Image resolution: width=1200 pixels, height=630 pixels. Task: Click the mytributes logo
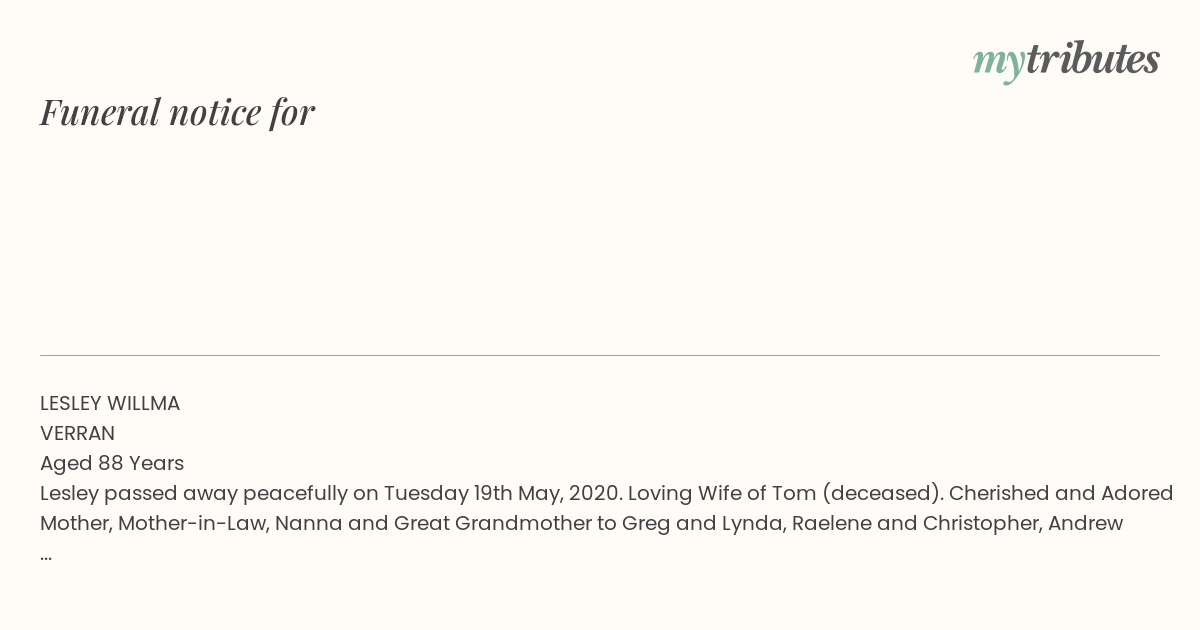coord(1066,61)
